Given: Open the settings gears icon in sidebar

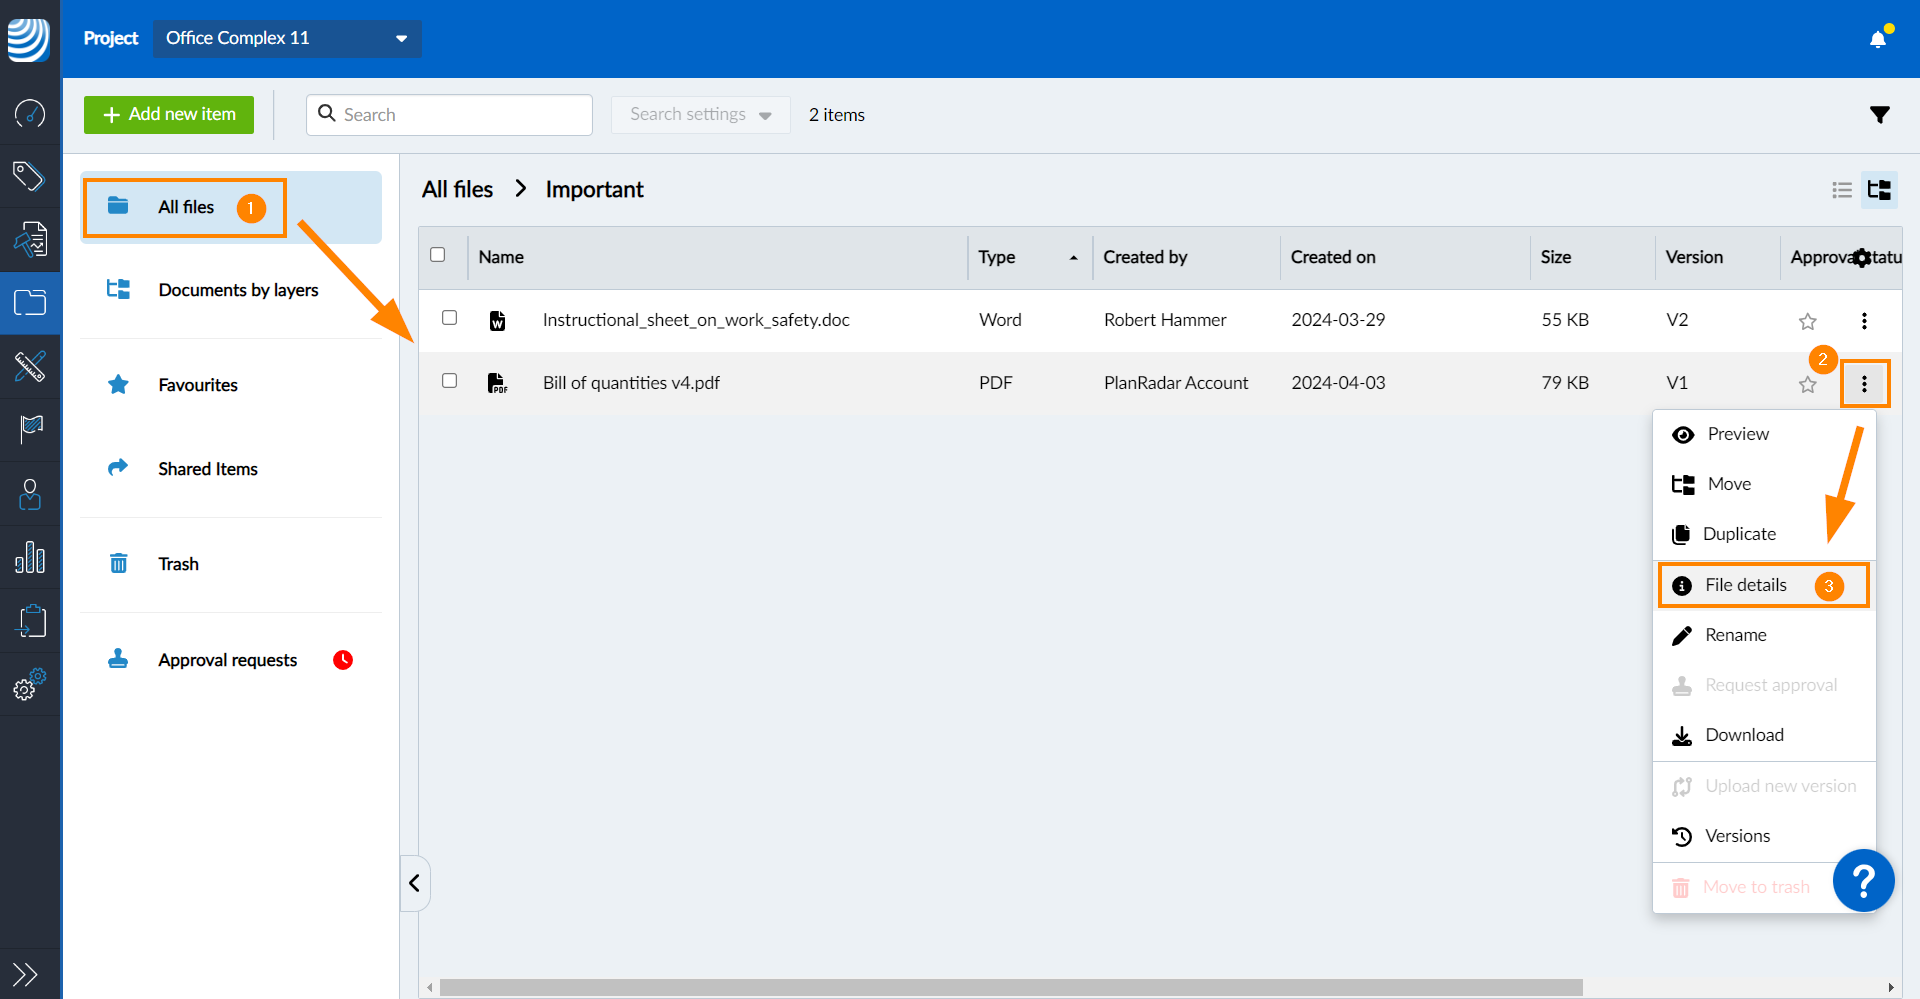Looking at the screenshot, I should [x=30, y=684].
